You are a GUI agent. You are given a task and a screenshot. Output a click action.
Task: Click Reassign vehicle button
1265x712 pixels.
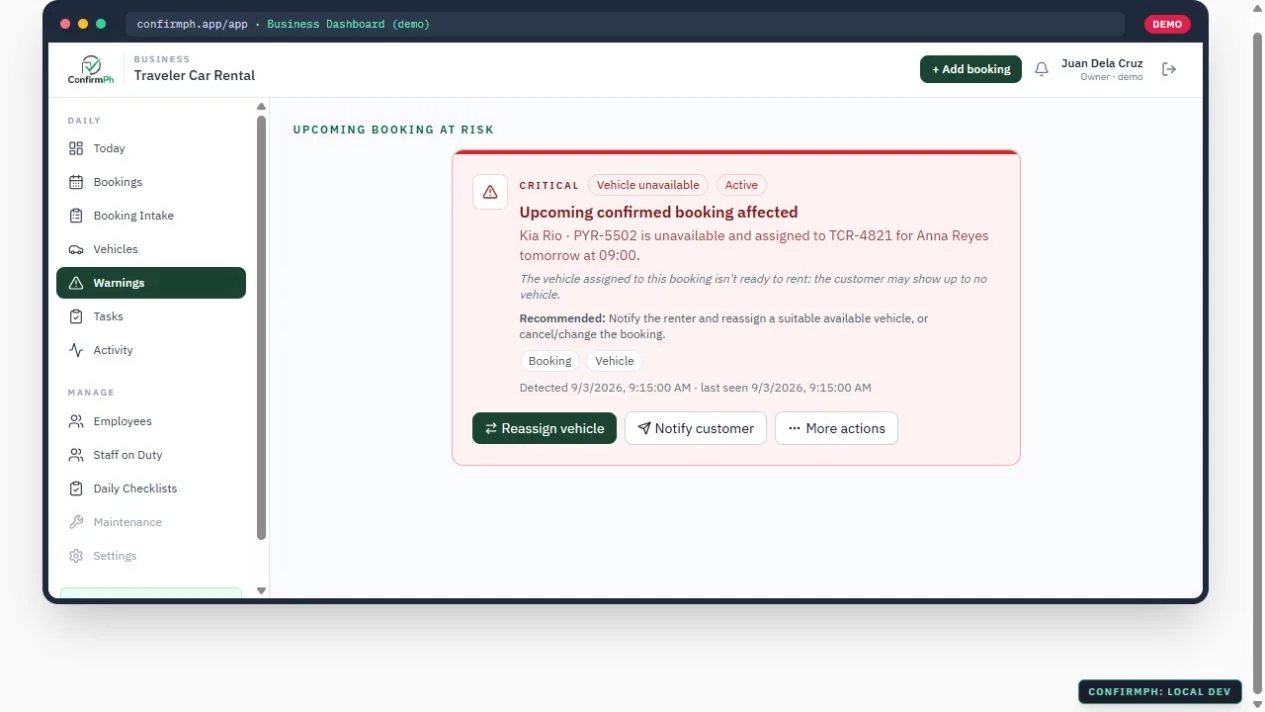tap(544, 428)
